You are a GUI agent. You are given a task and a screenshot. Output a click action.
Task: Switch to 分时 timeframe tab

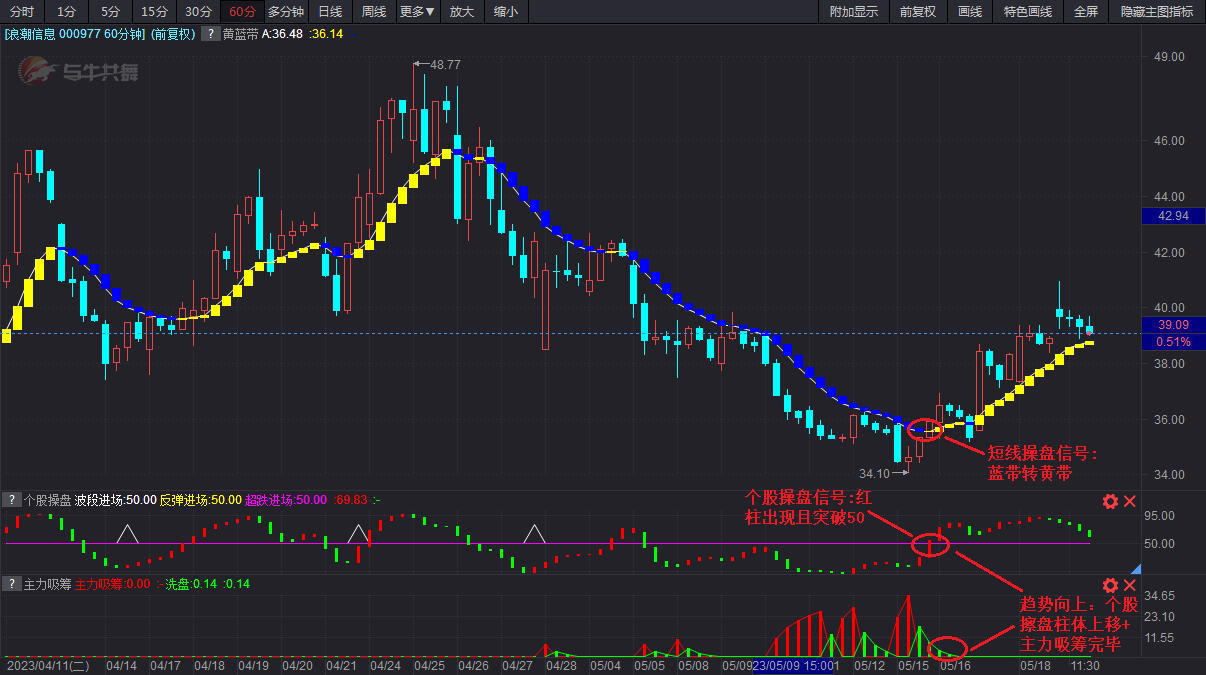[x=21, y=12]
